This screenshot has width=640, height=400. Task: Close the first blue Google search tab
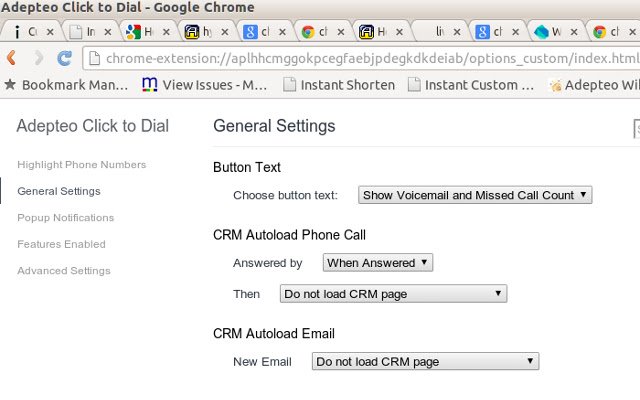pos(282,32)
